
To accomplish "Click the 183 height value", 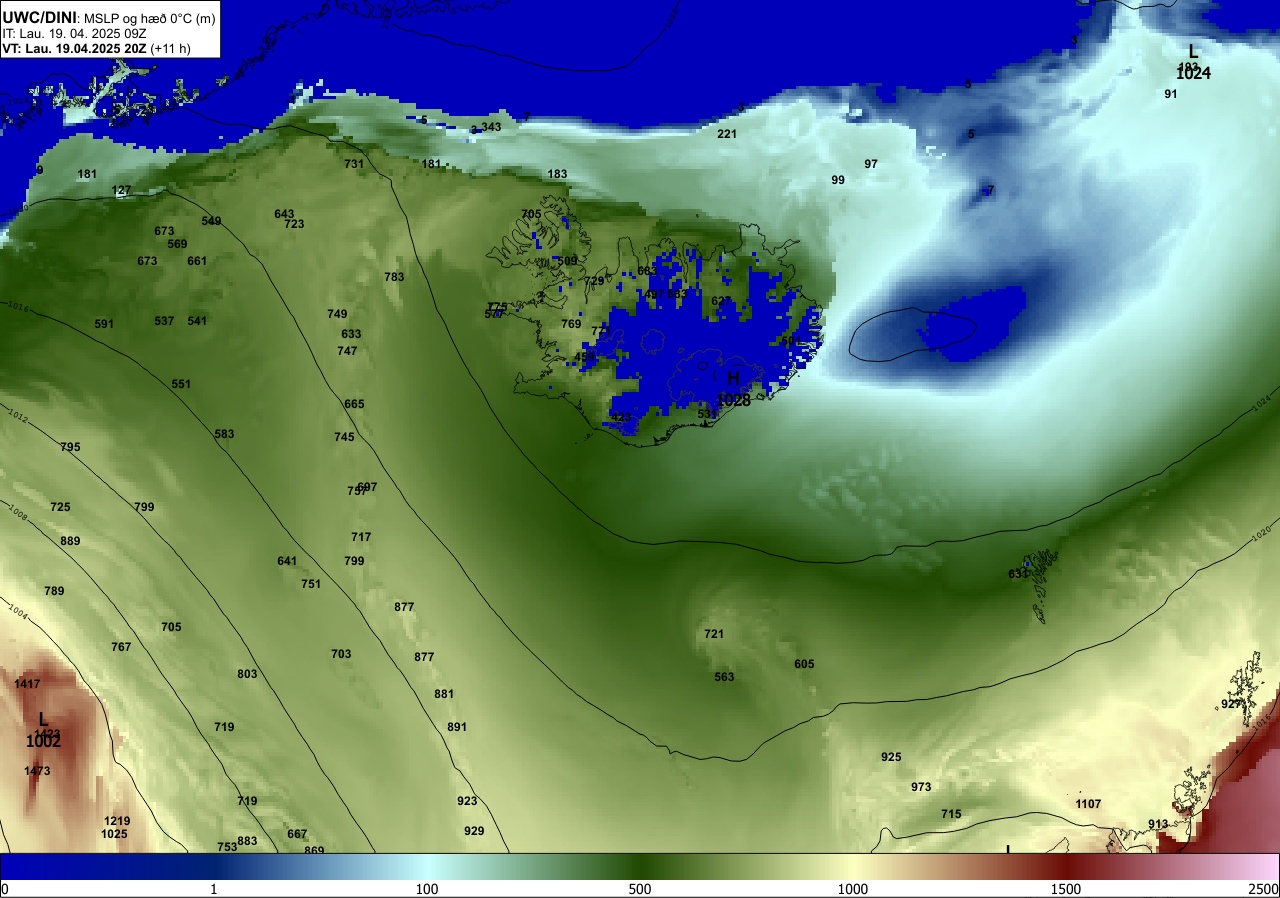I will point(557,174).
